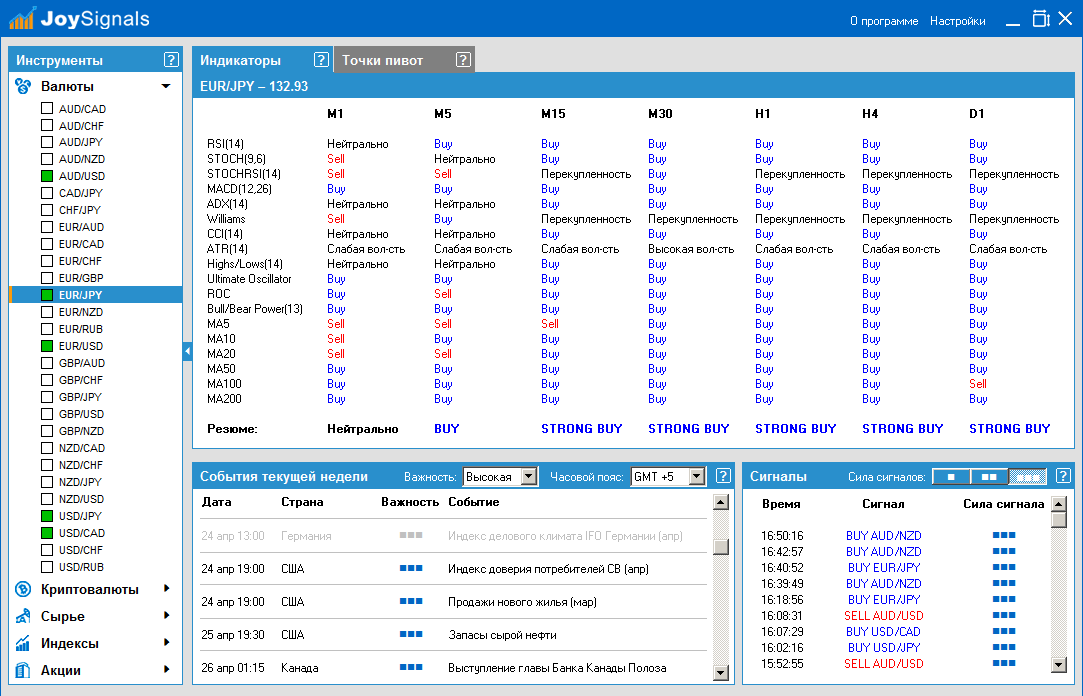Switch to the Точки пивот tab
Screen dimensions: 1083x696
click(405, 60)
